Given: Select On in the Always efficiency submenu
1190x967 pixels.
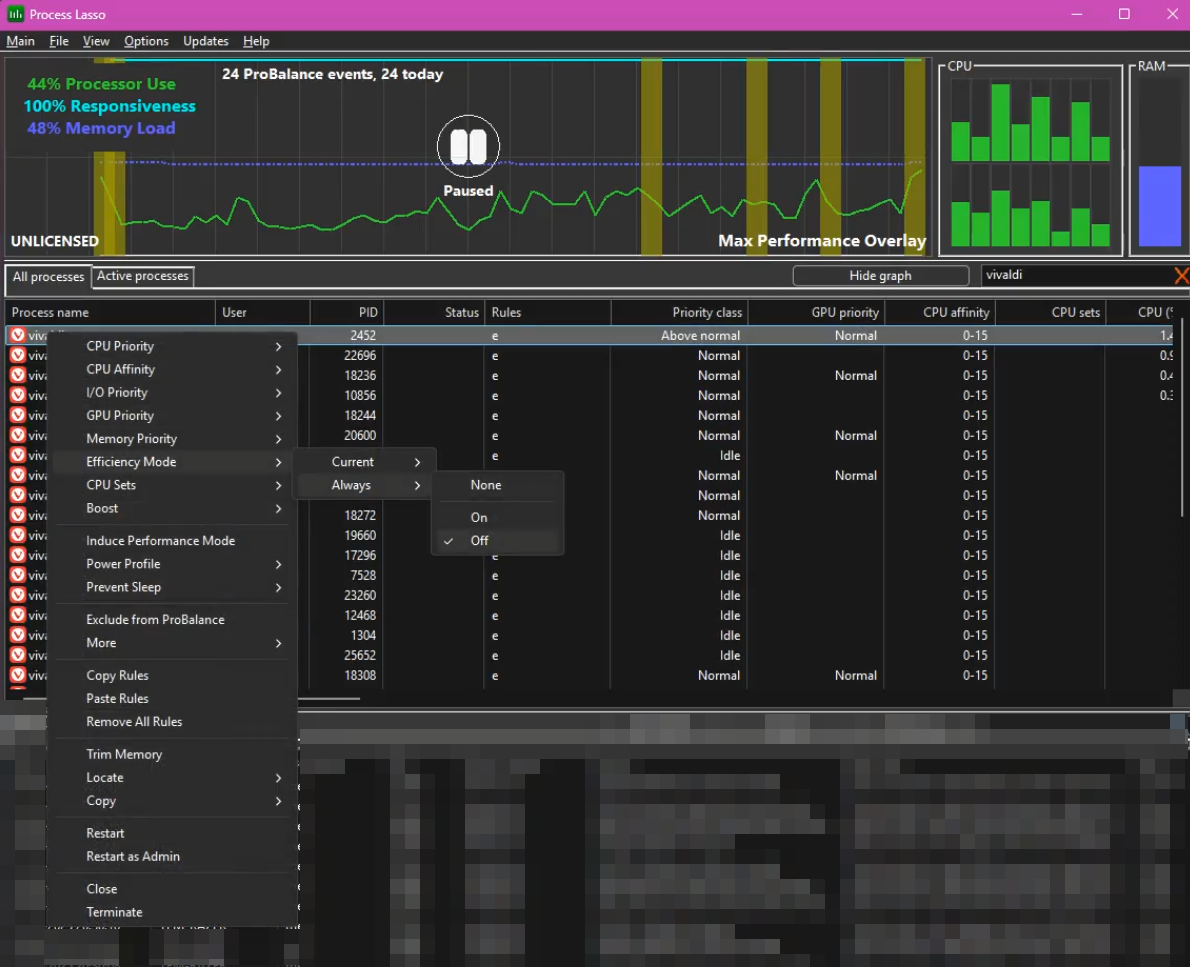Looking at the screenshot, I should pyautogui.click(x=479, y=517).
